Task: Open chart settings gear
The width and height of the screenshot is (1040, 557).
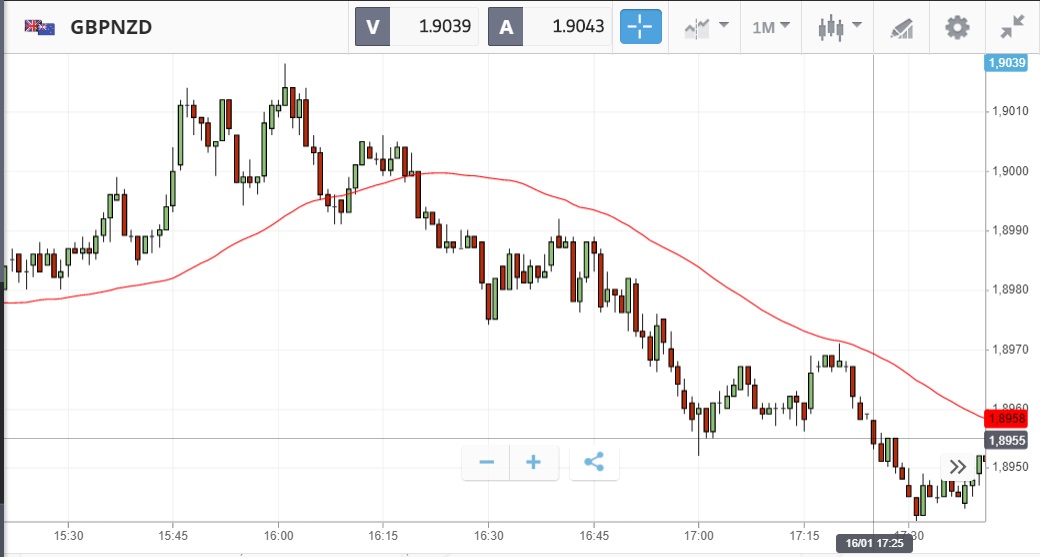Action: [x=957, y=27]
